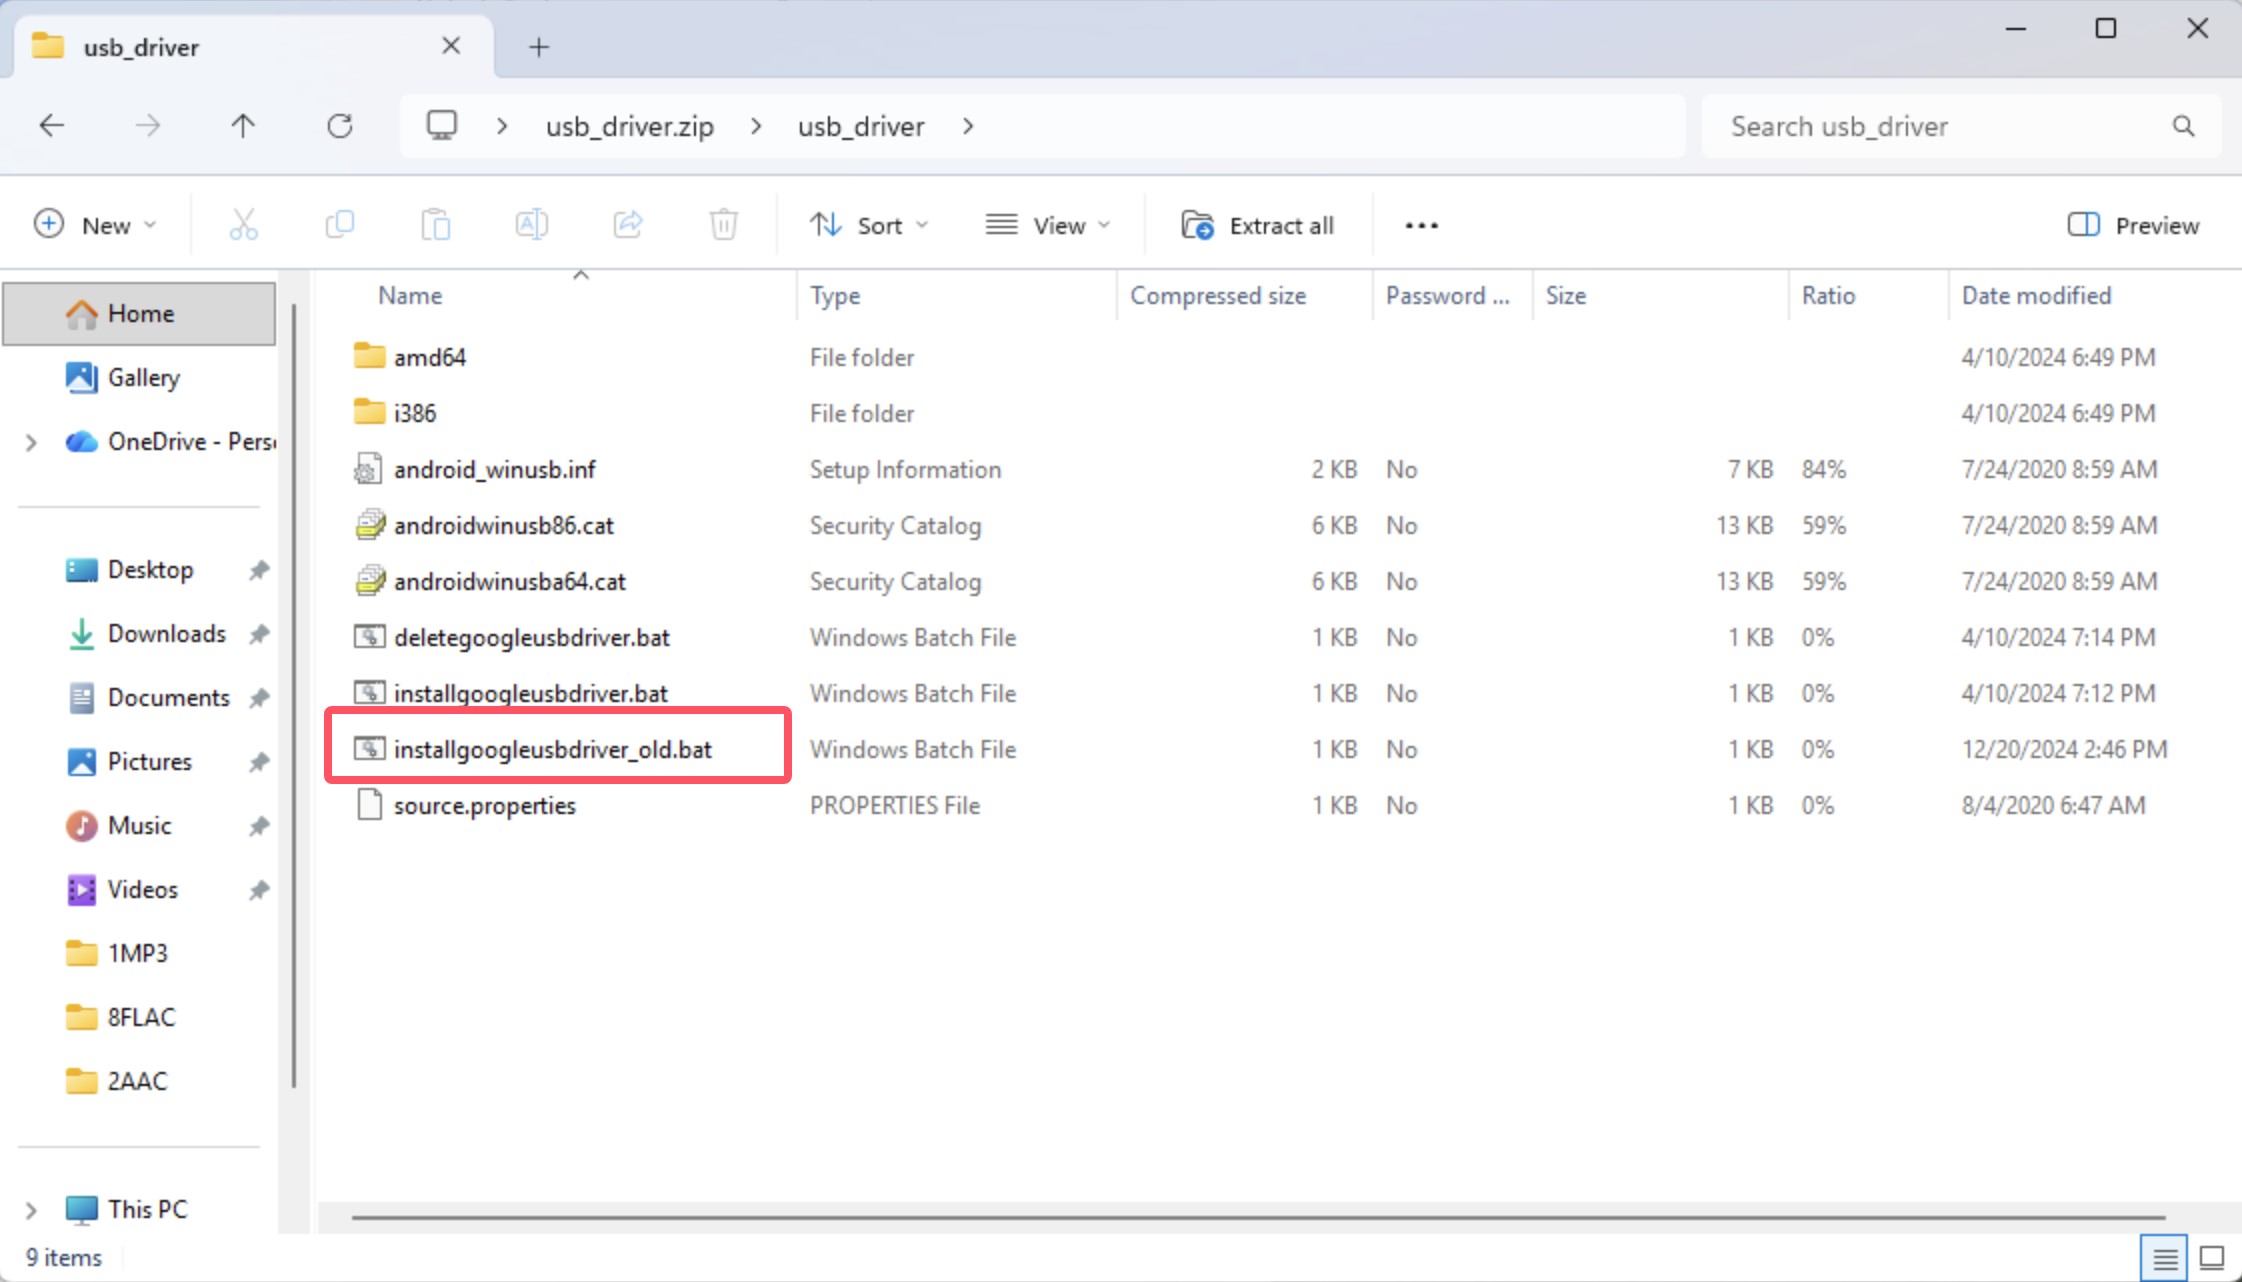Viewport: 2242px width, 1282px height.
Task: Open Gallery in navigation pane
Action: click(x=139, y=378)
